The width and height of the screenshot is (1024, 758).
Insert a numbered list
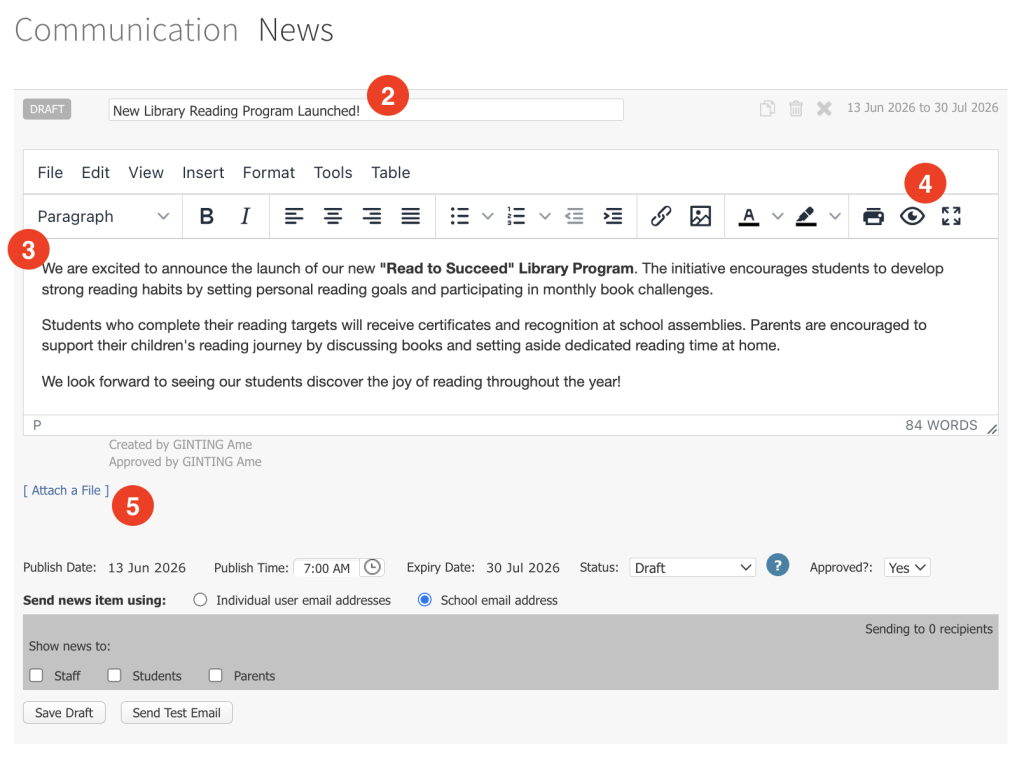tap(517, 216)
